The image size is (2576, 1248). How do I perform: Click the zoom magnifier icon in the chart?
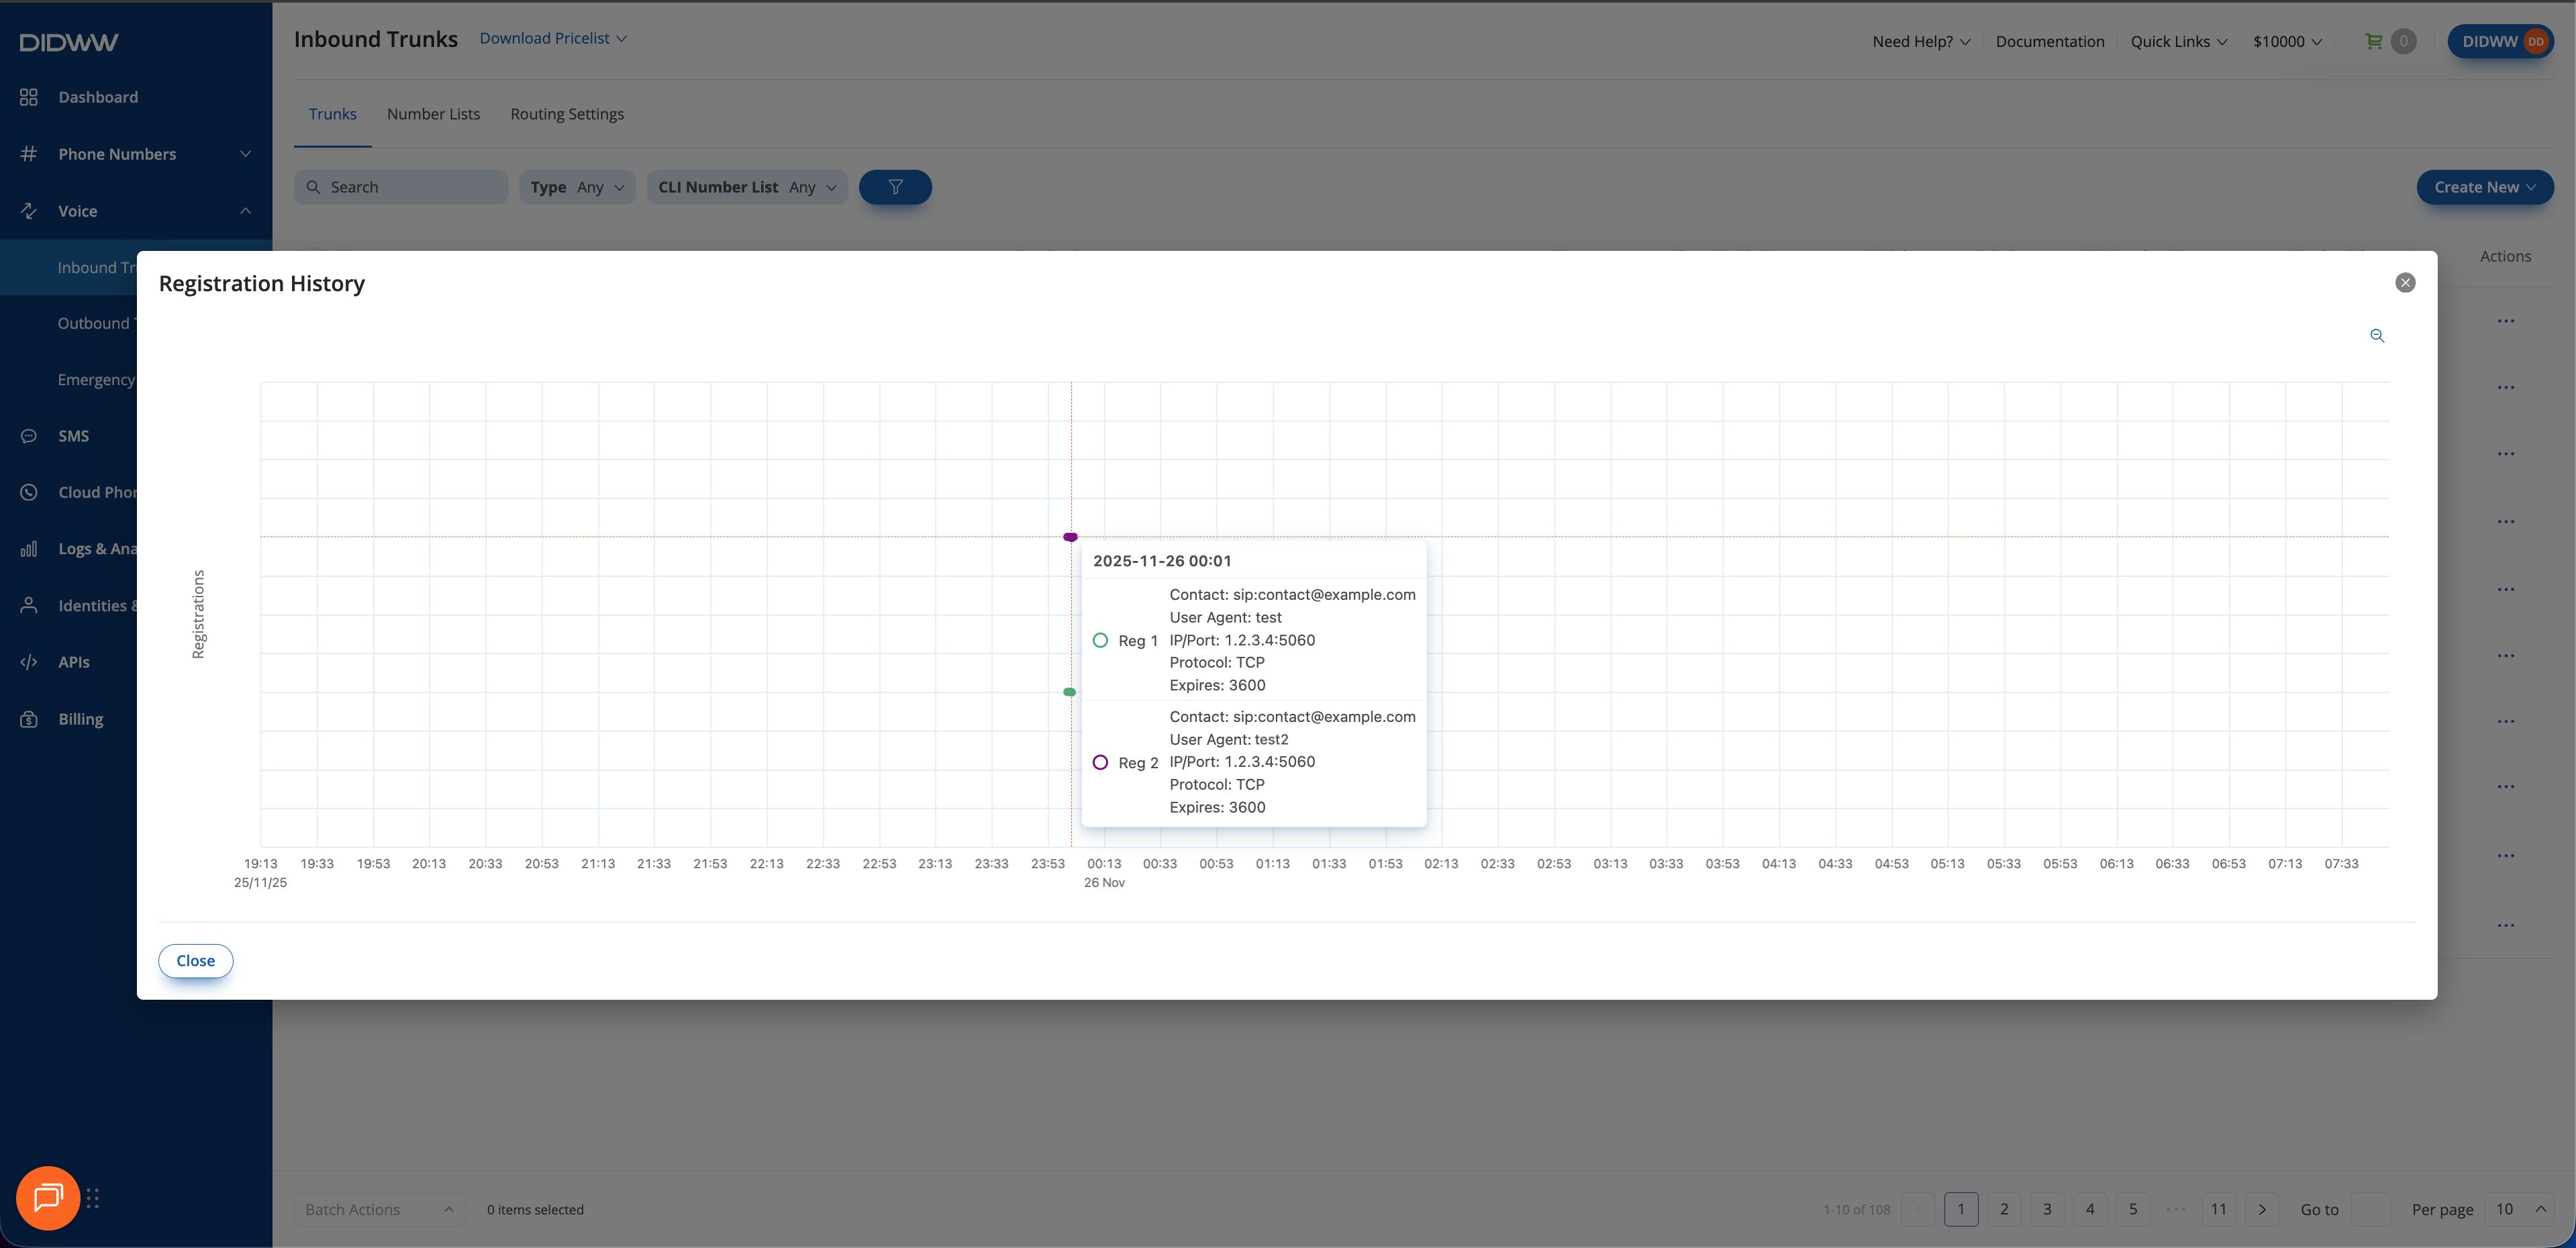(2377, 336)
